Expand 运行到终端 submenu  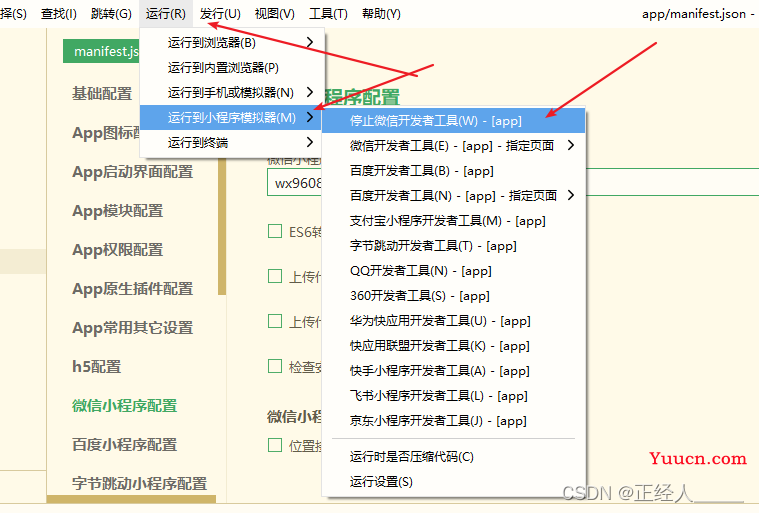(232, 143)
